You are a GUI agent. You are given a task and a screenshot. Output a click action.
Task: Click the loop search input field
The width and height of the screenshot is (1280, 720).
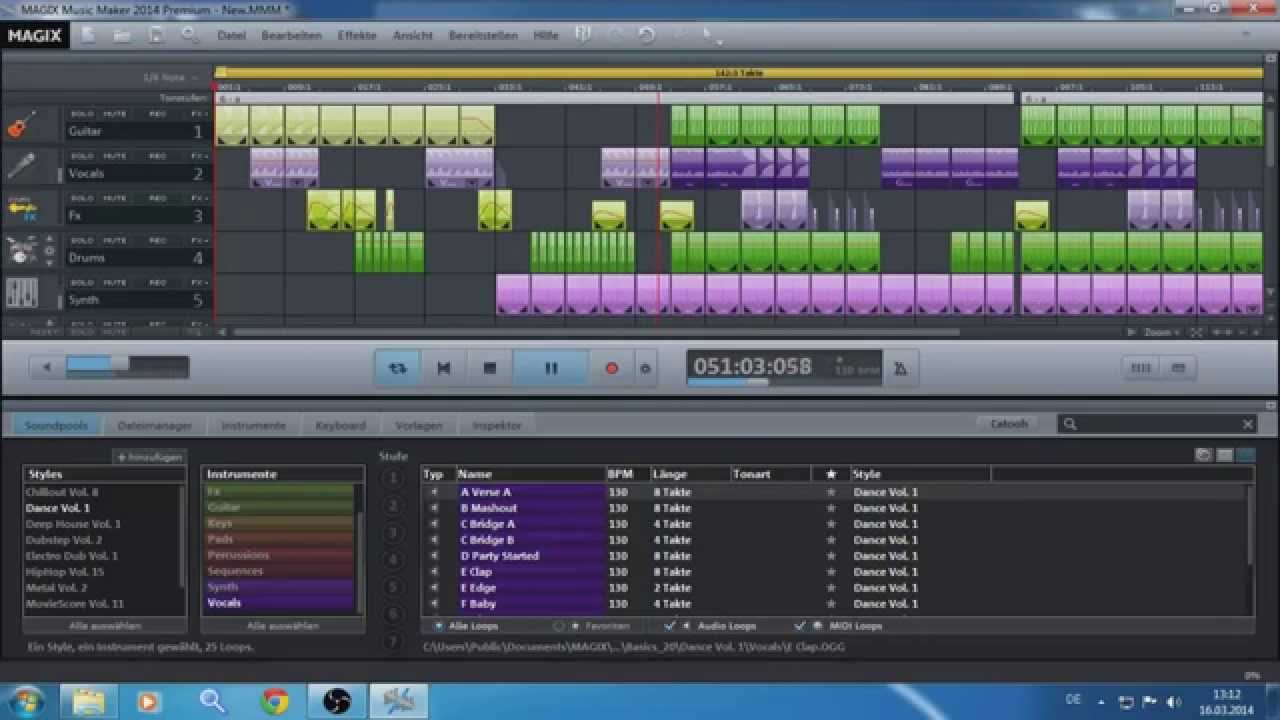click(1156, 424)
